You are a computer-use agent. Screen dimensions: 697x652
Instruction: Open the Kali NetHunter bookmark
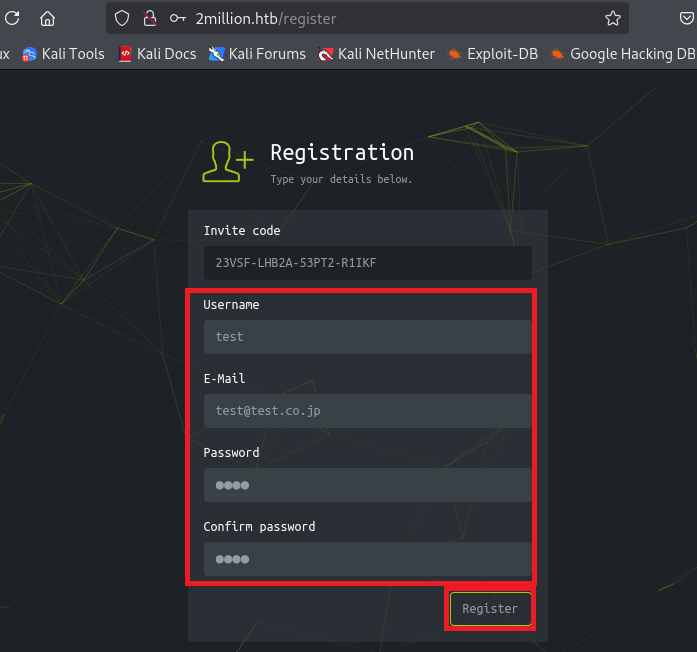coord(376,54)
